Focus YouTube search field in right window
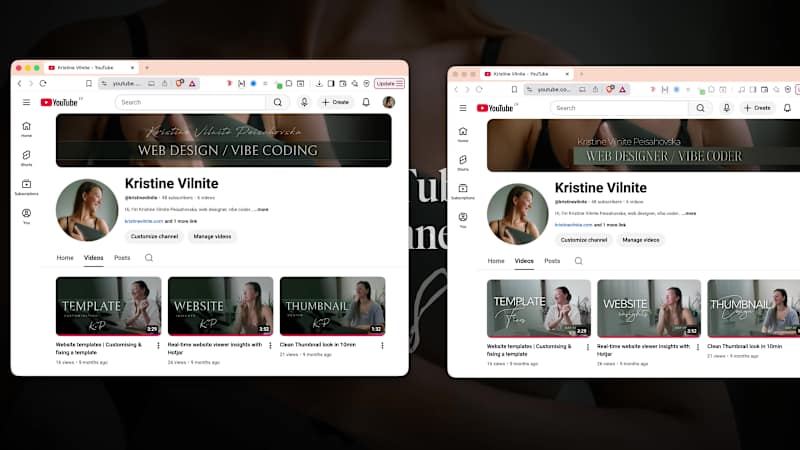 [x=620, y=108]
